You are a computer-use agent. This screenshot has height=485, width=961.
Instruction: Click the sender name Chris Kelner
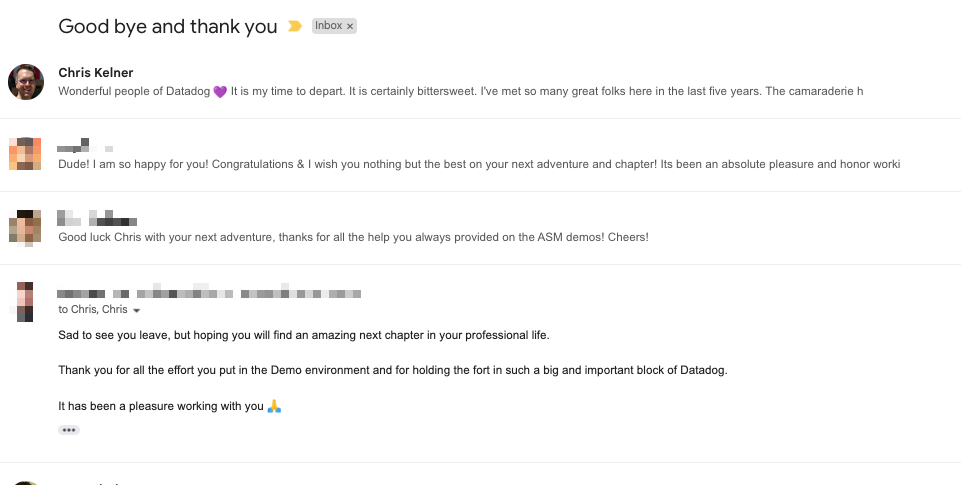coord(96,72)
